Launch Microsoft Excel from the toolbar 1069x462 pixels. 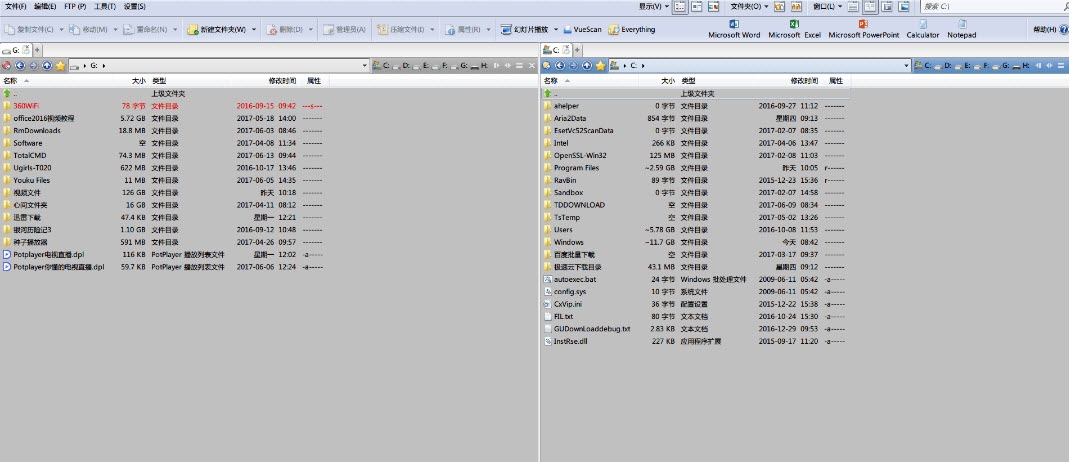click(x=794, y=29)
